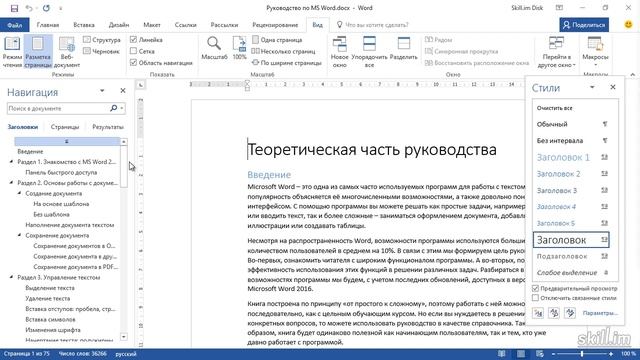This screenshot has width=640, height=360.
Task: Choose По ширине страницы option
Action: [287, 62]
